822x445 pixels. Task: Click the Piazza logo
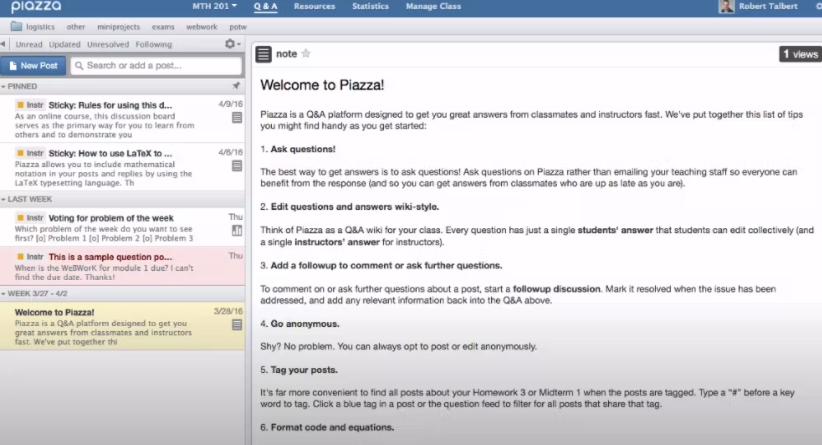[x=36, y=6]
